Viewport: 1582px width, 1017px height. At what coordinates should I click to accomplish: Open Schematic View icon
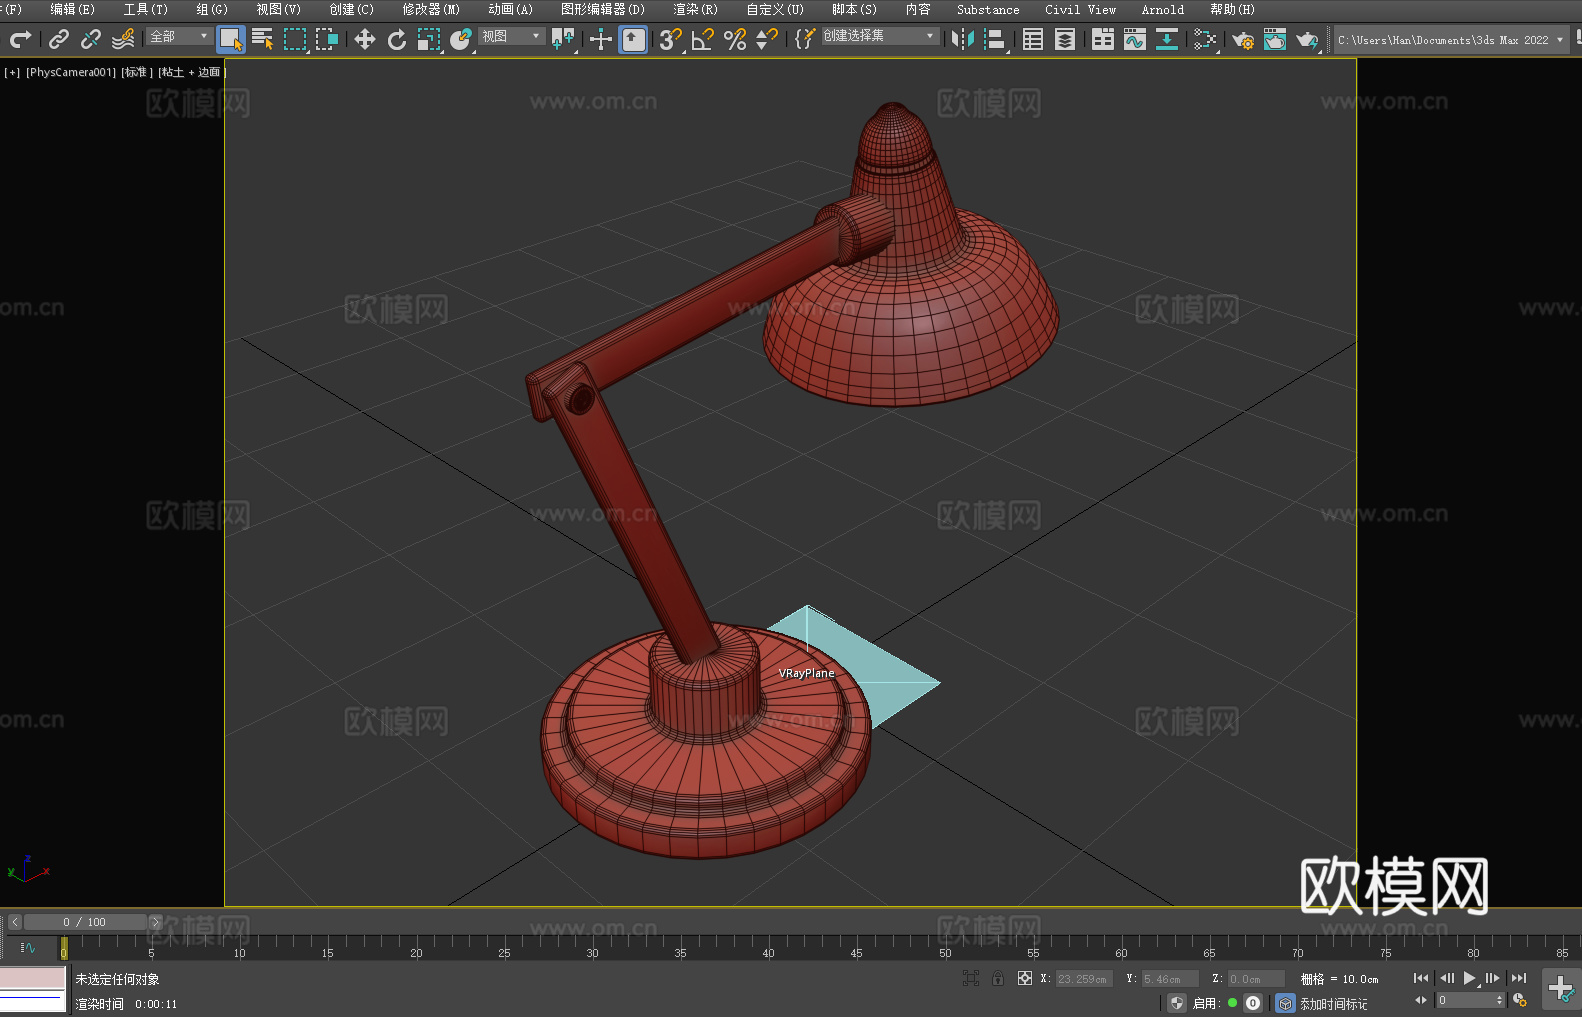pos(1204,39)
